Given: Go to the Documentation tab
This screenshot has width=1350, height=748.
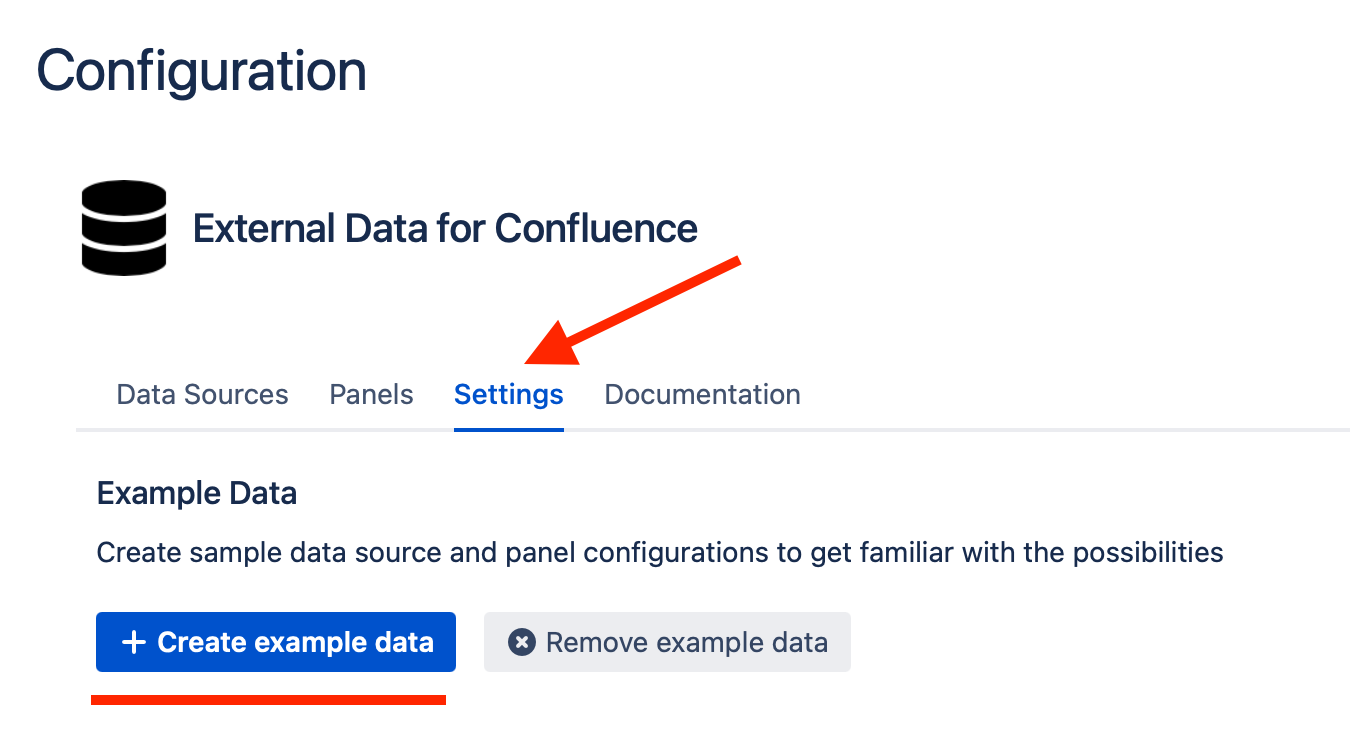Looking at the screenshot, I should click(702, 395).
